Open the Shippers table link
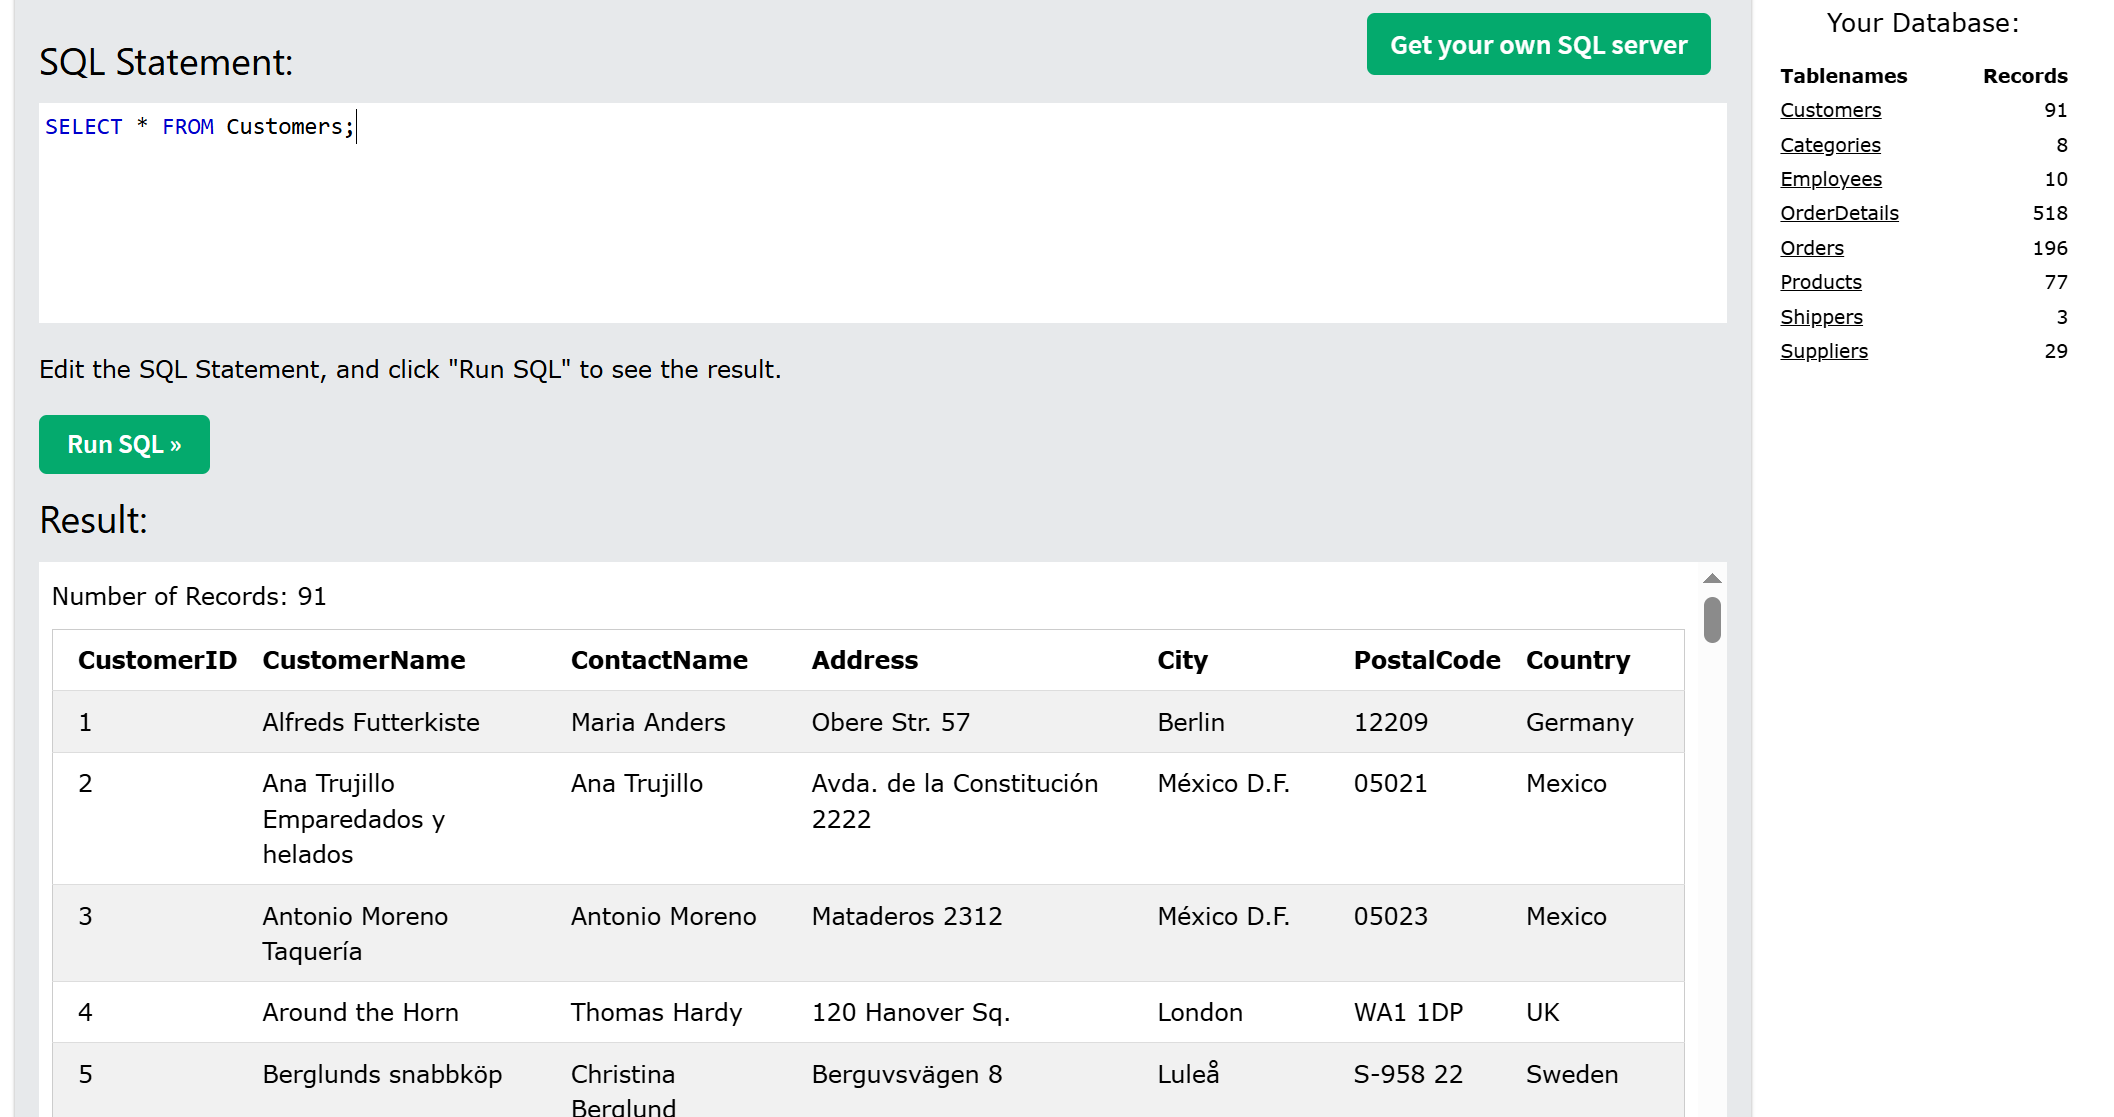Viewport: 2114px width, 1117px height. point(1820,317)
